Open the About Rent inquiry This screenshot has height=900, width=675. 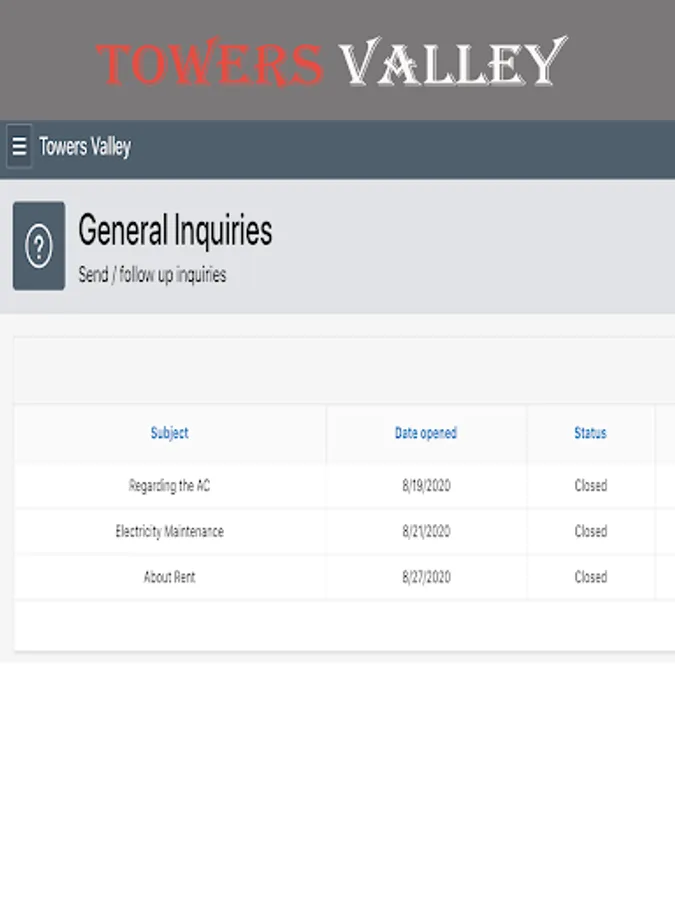169,577
